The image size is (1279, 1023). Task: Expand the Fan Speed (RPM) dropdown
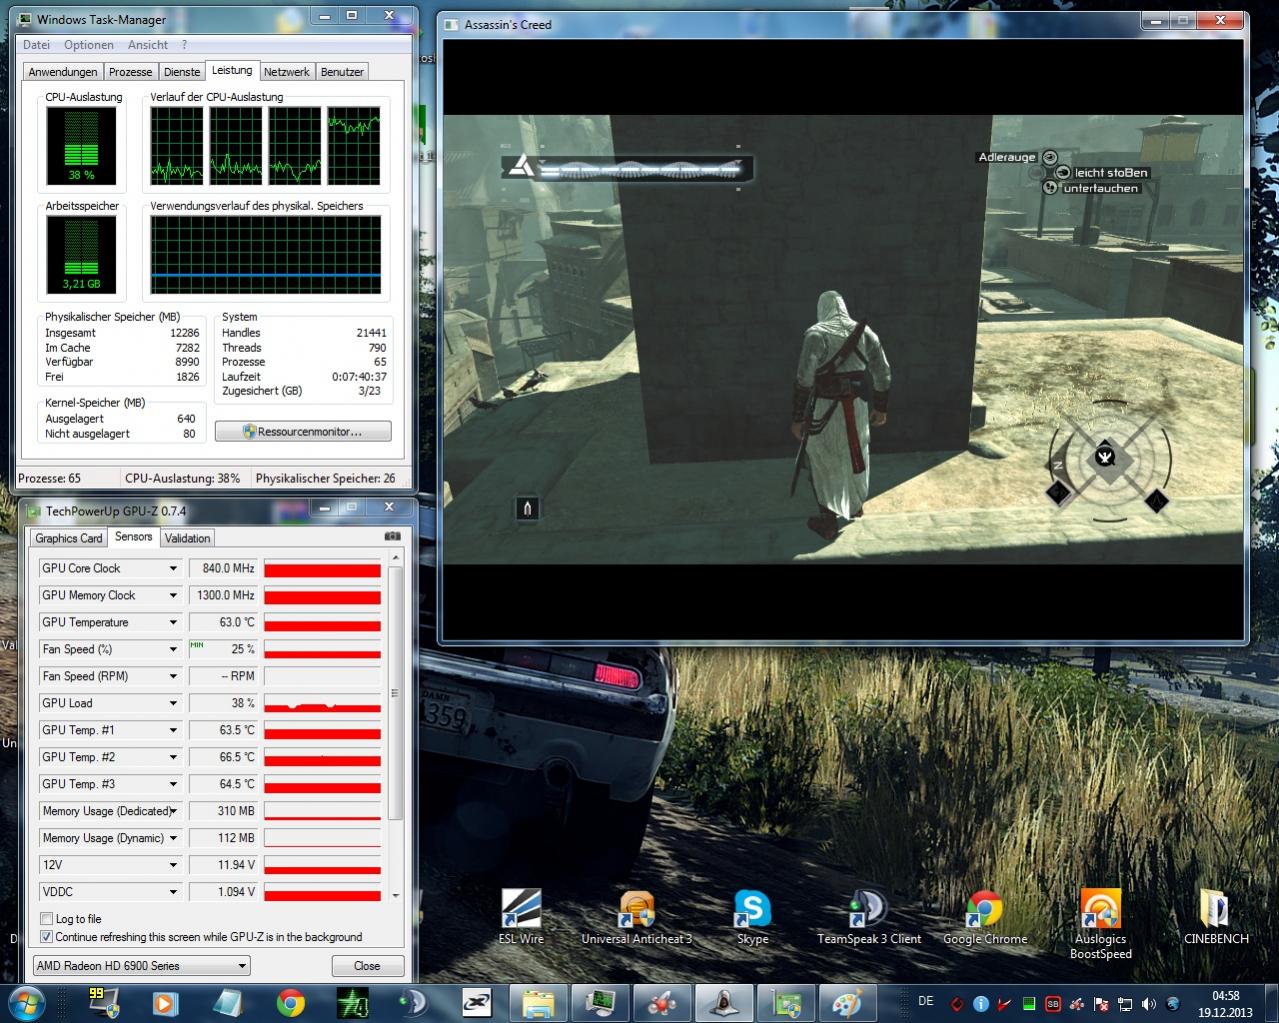click(173, 676)
